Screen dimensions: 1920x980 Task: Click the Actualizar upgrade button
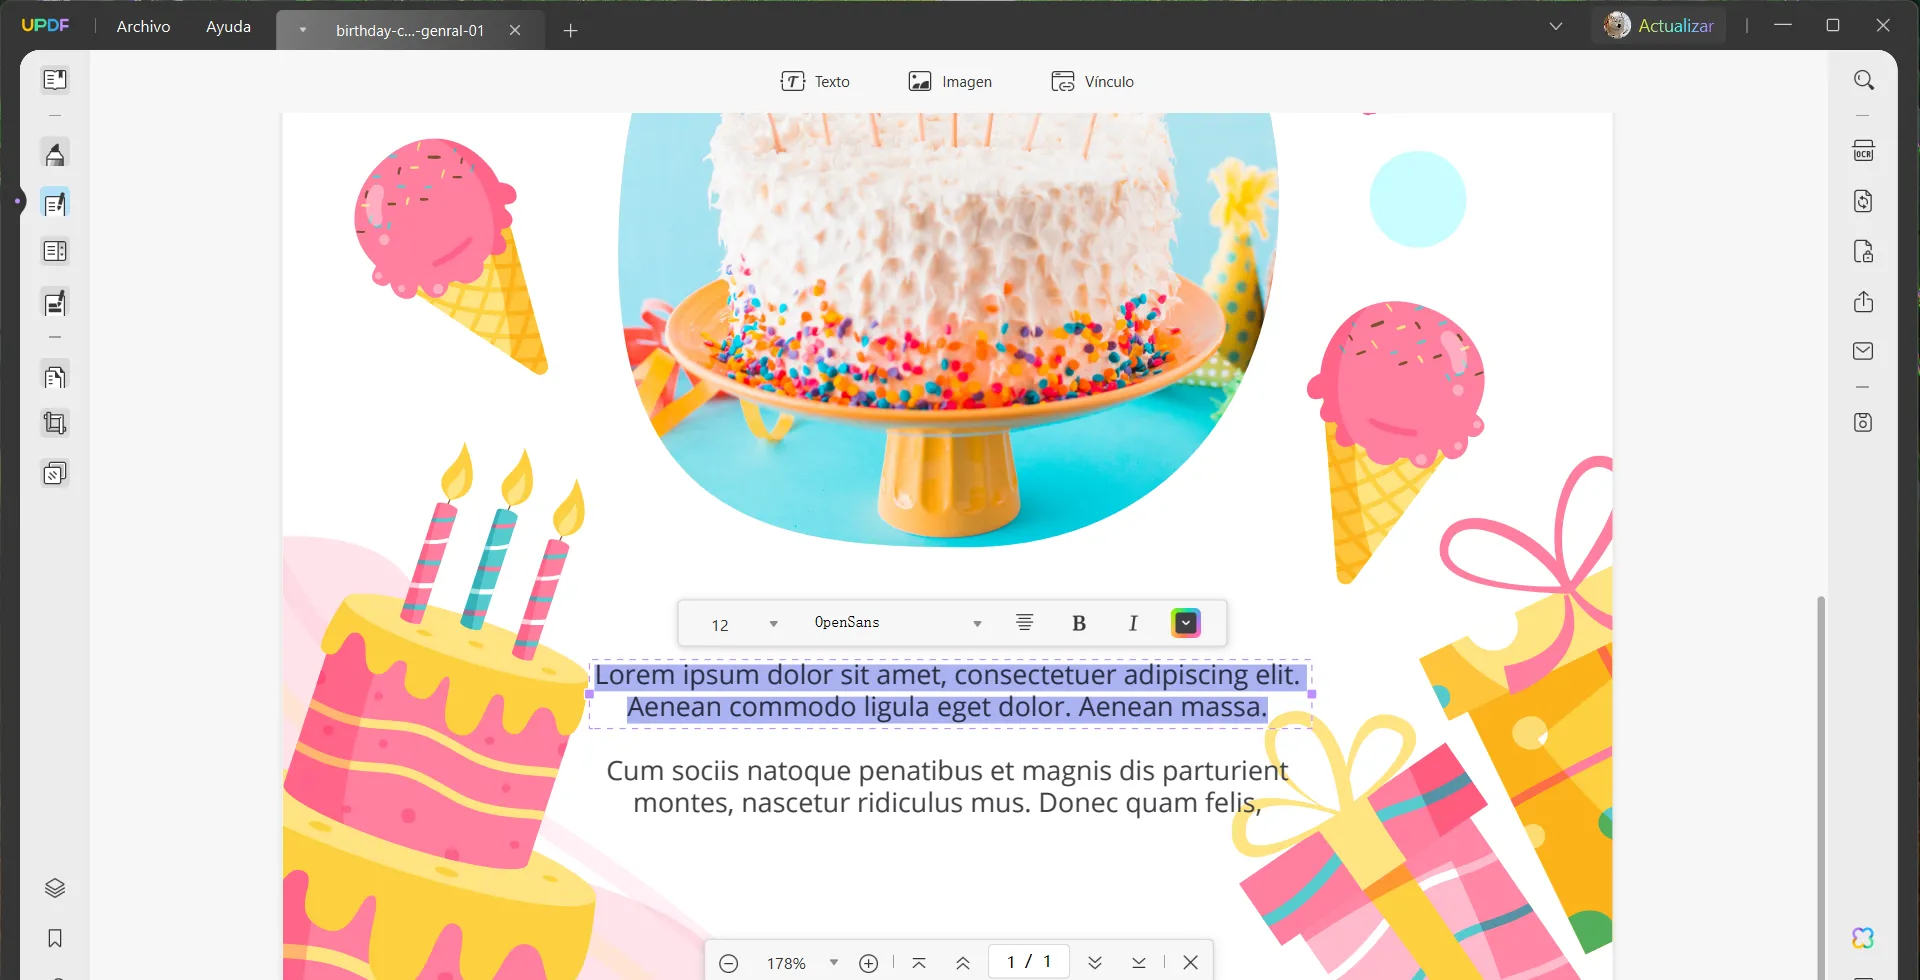coord(1659,26)
